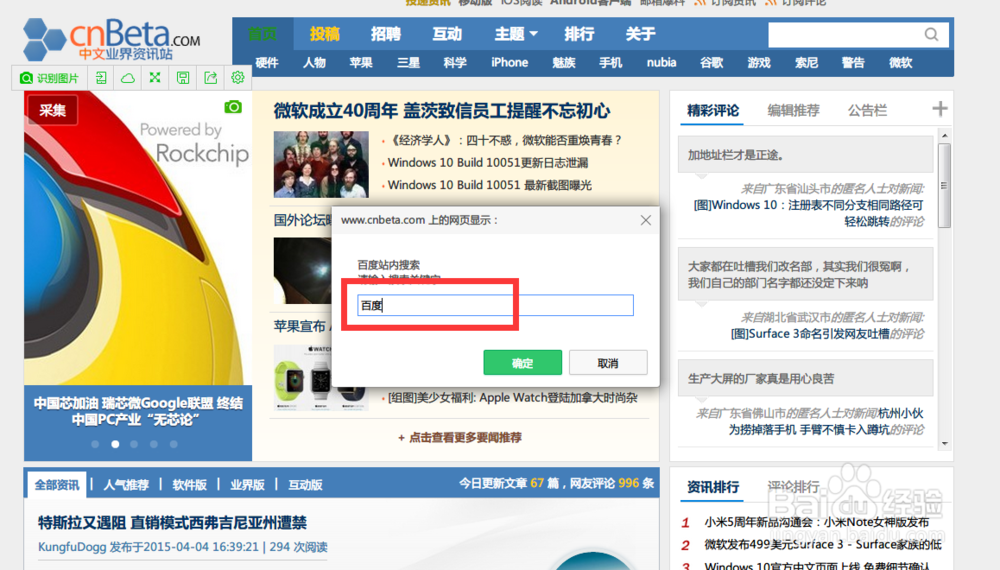Image resolution: width=1000 pixels, height=570 pixels.
Task: Select the 谷歌 topic link
Action: 712,62
